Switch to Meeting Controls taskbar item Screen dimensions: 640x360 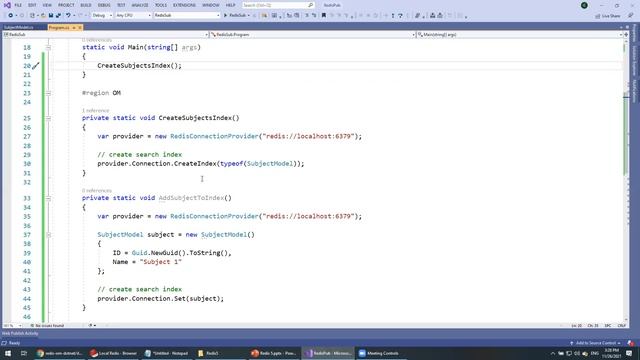(x=380, y=353)
